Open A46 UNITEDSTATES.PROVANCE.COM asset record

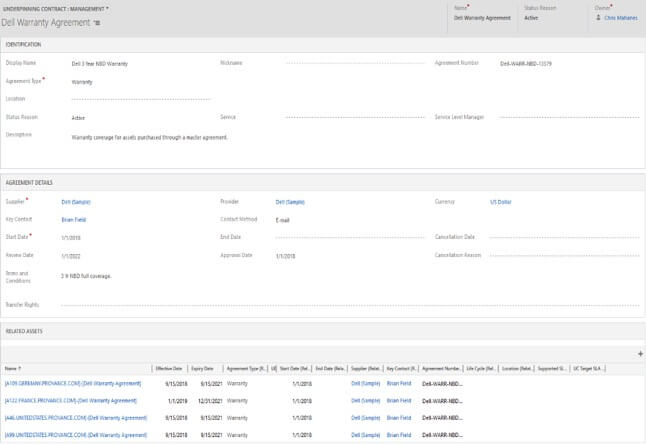point(76,418)
